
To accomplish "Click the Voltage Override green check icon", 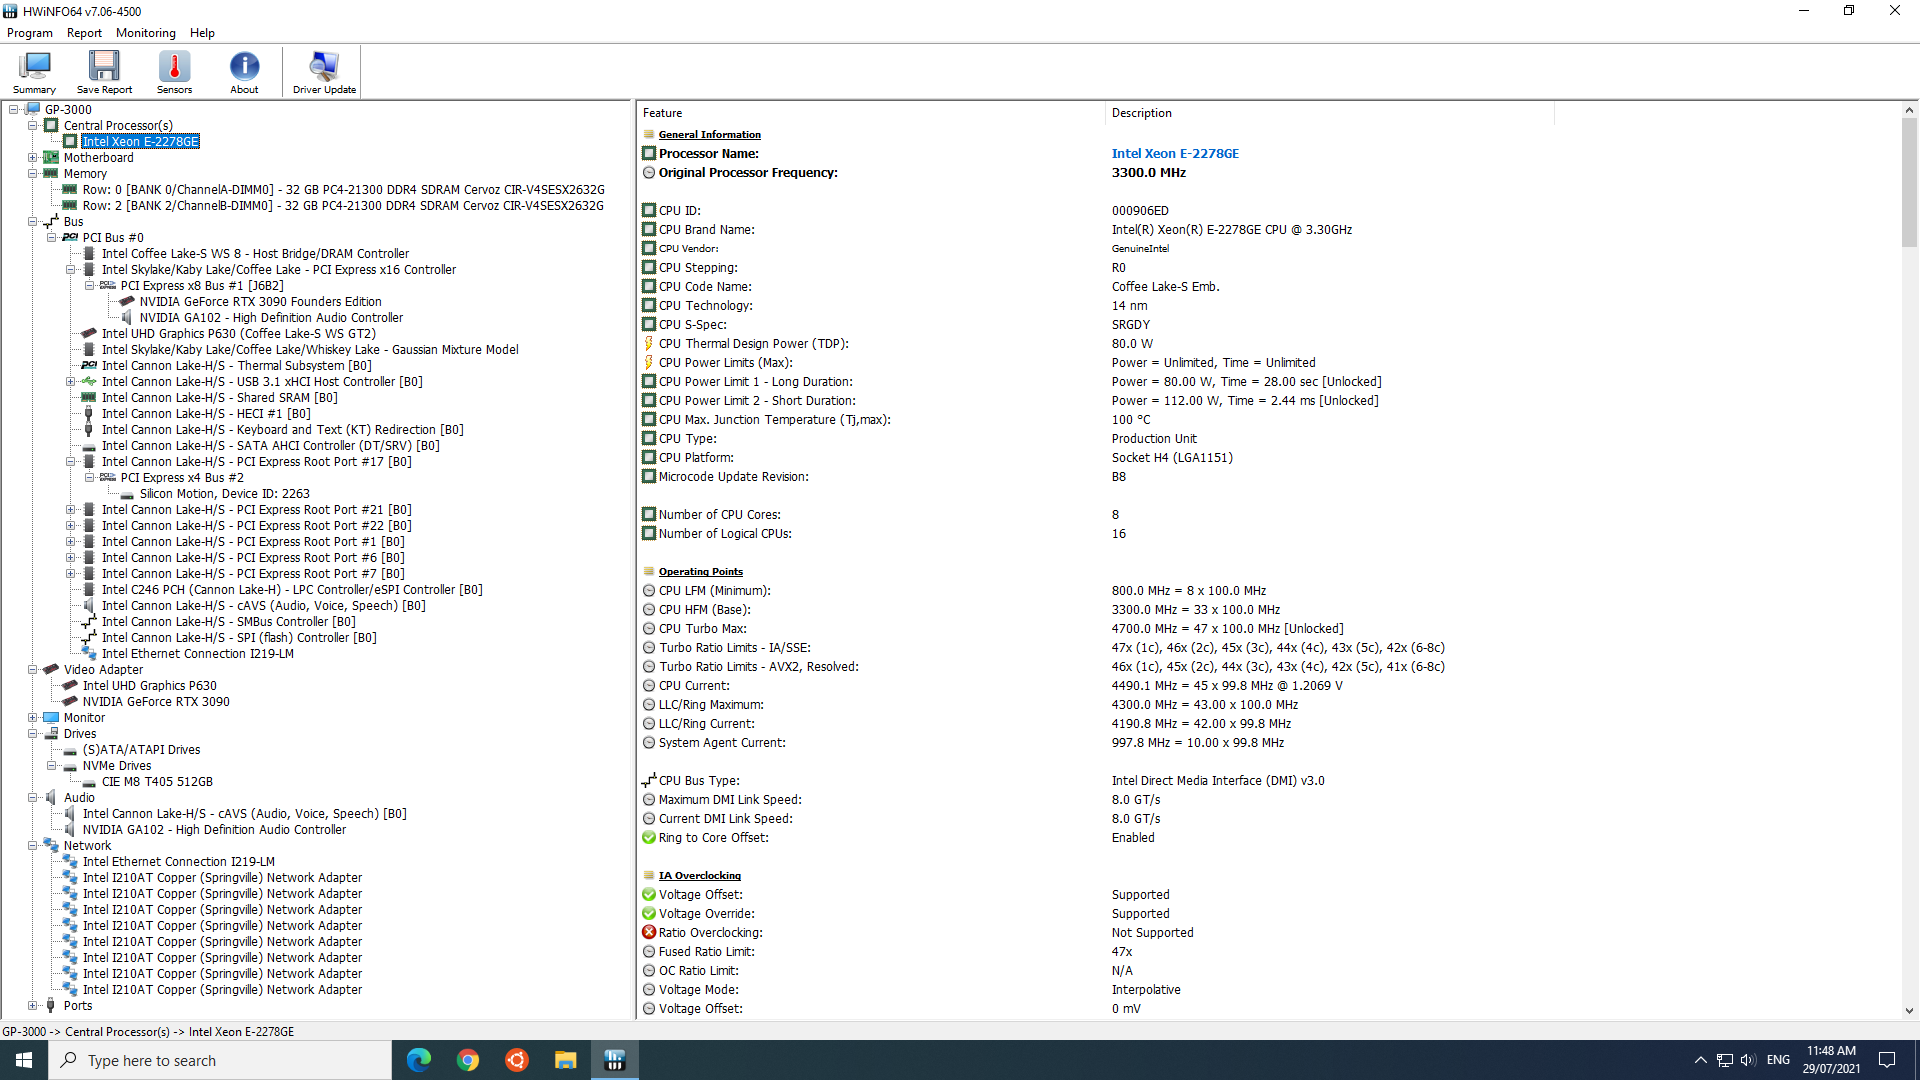I will coord(649,913).
